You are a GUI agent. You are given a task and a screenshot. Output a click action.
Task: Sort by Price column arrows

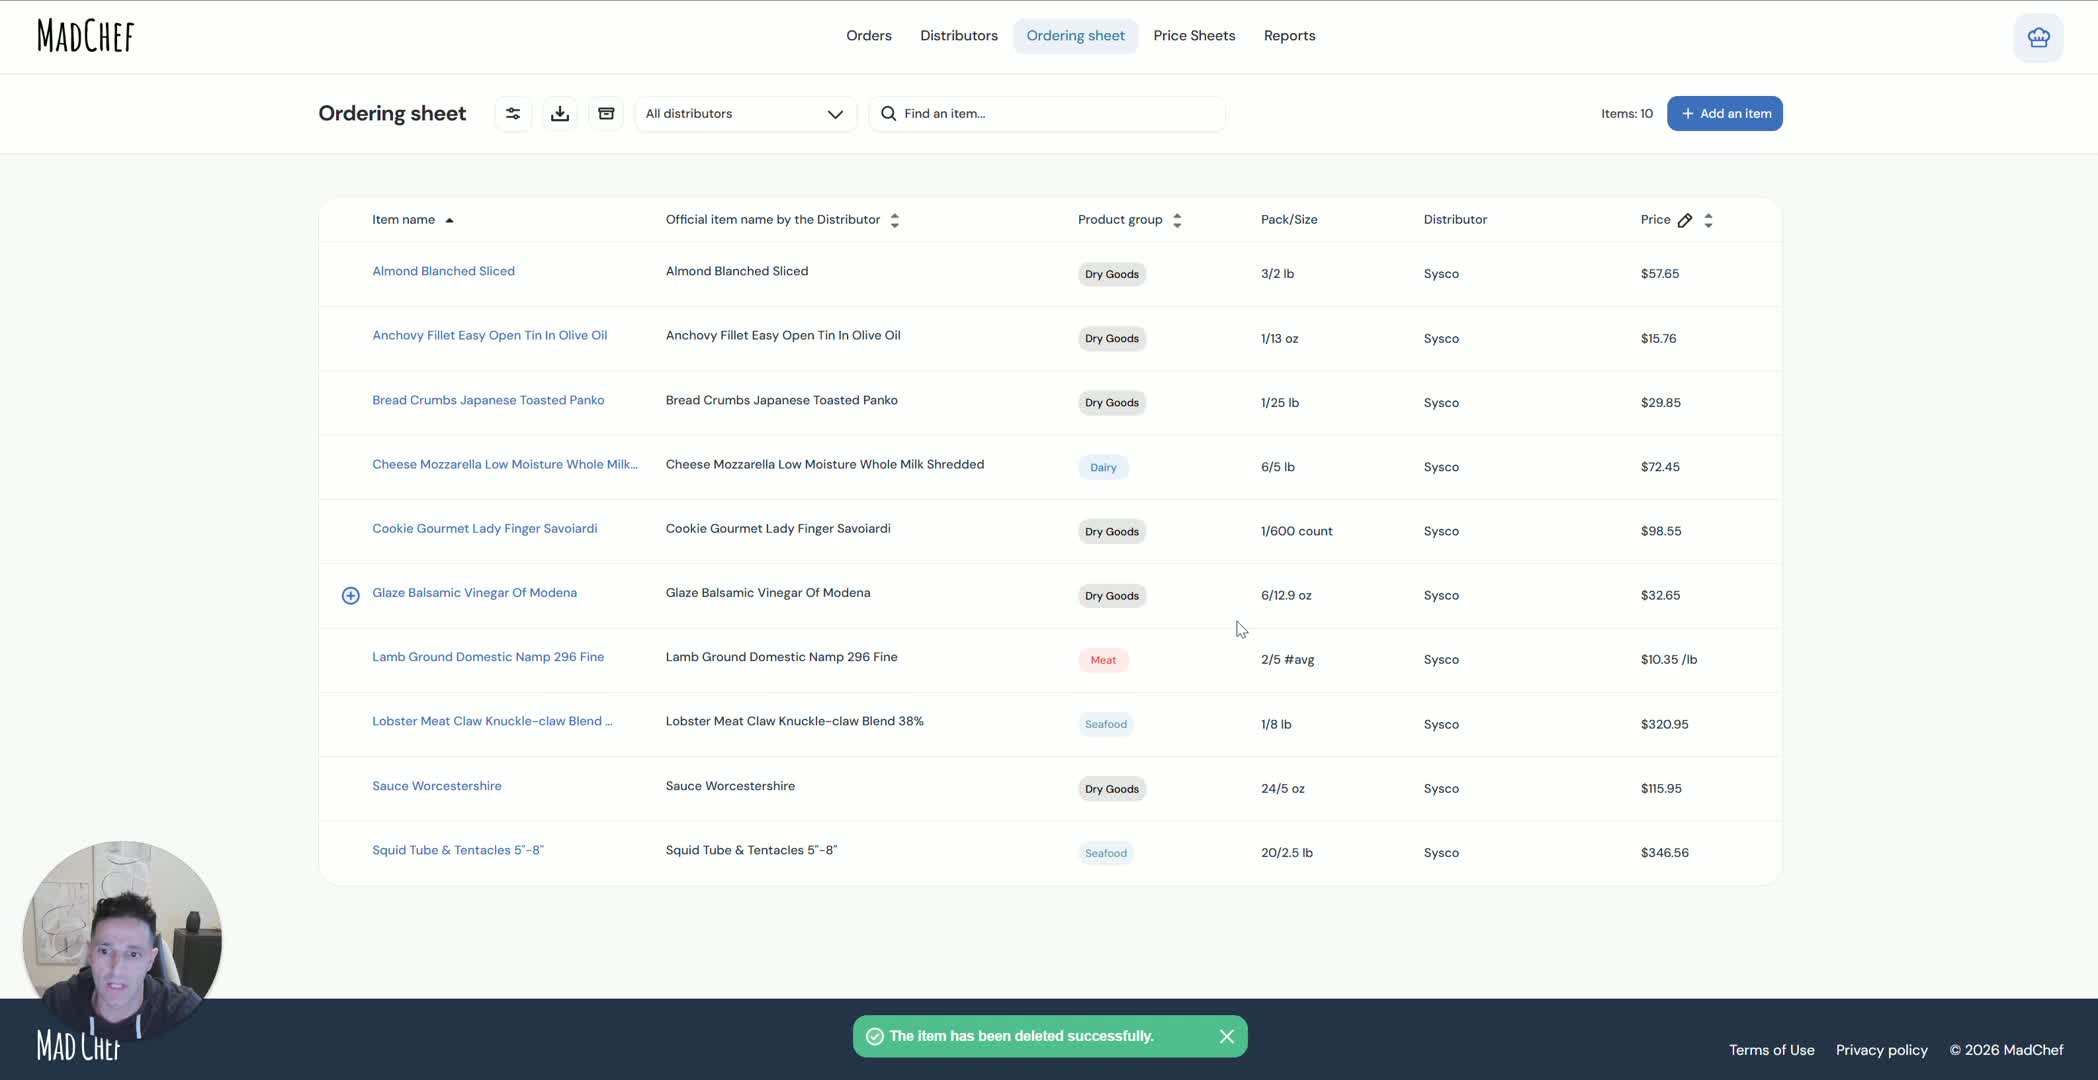coord(1708,220)
